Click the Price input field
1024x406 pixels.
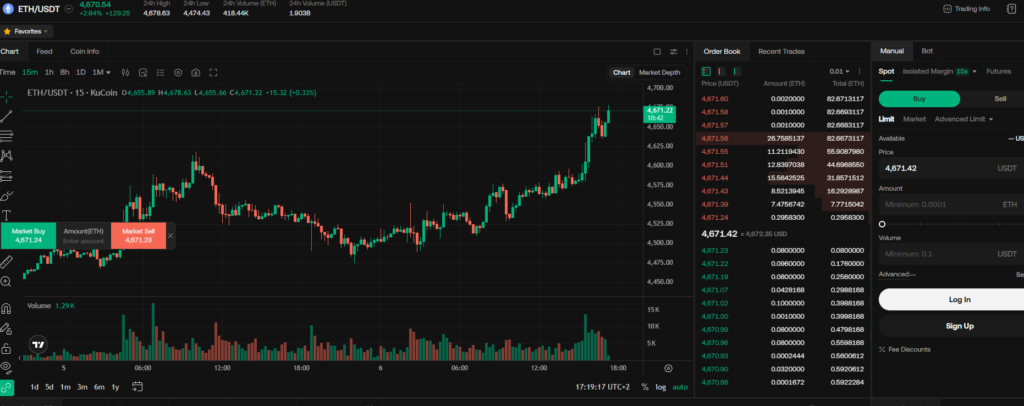940,169
